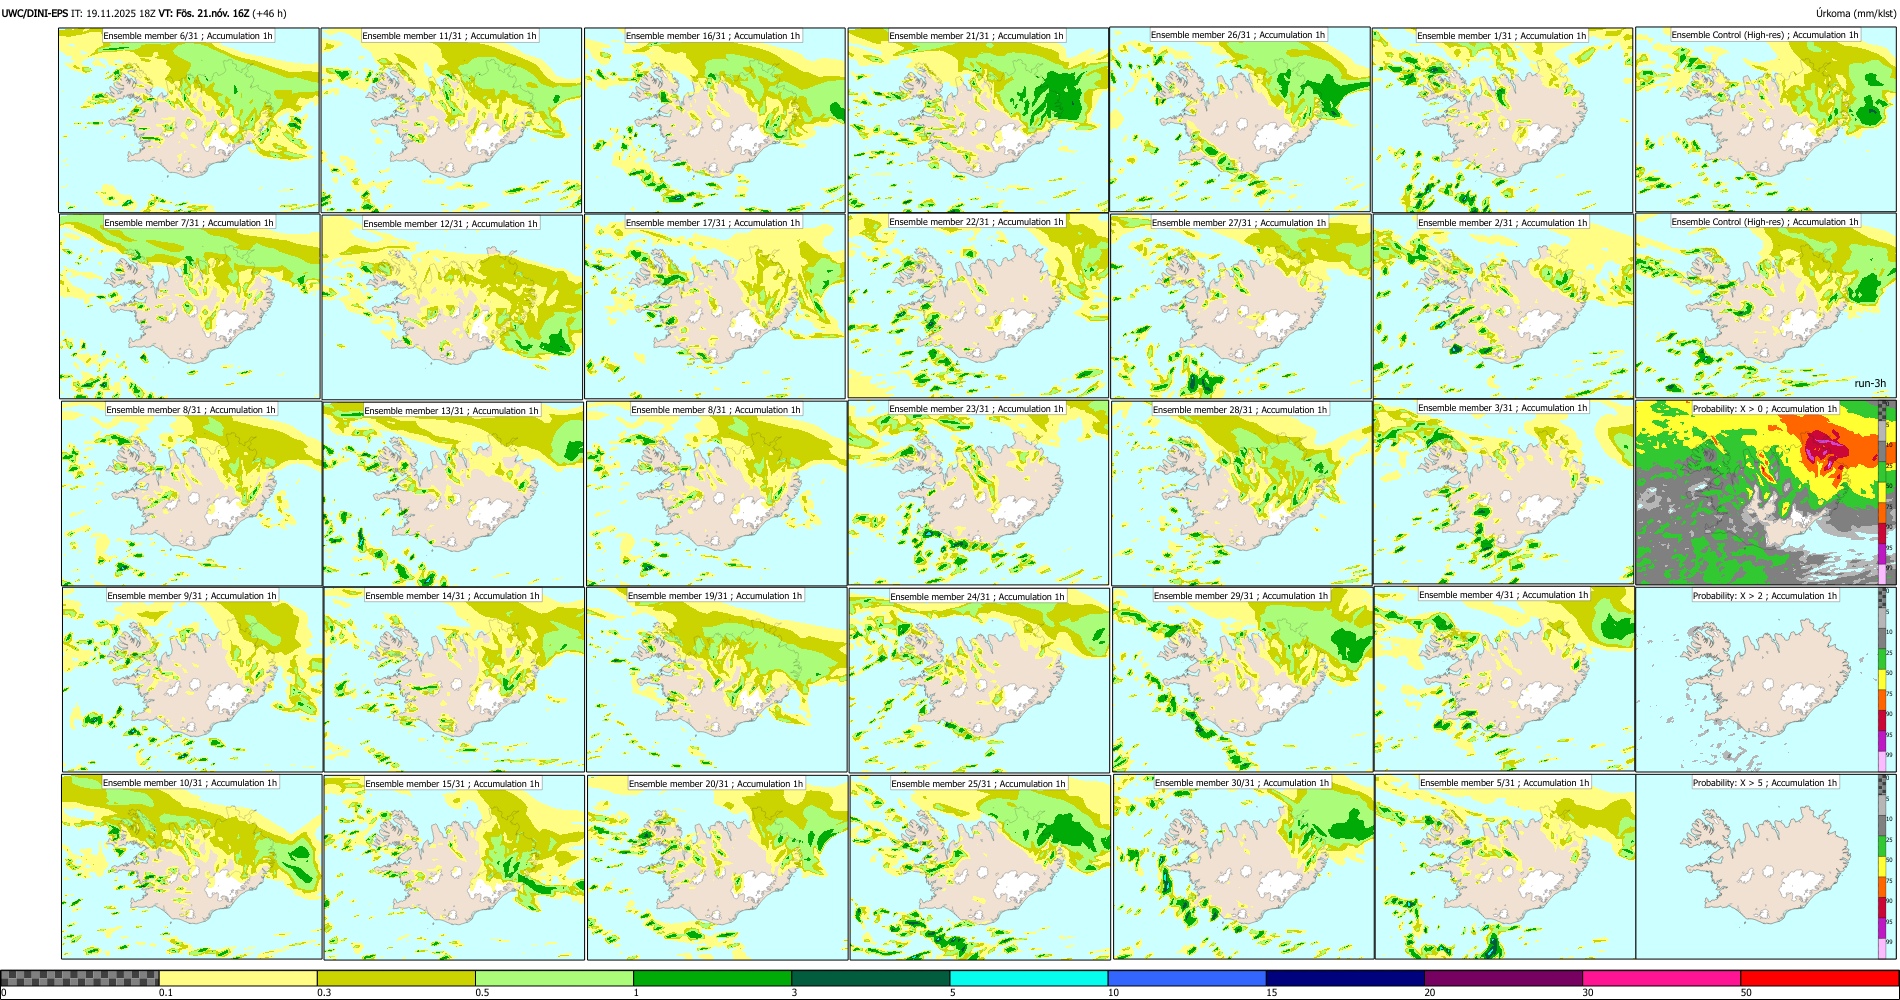This screenshot has width=1900, height=1000.
Task: Pick the light green 0.5–1 legend swatch
Action: tap(554, 978)
